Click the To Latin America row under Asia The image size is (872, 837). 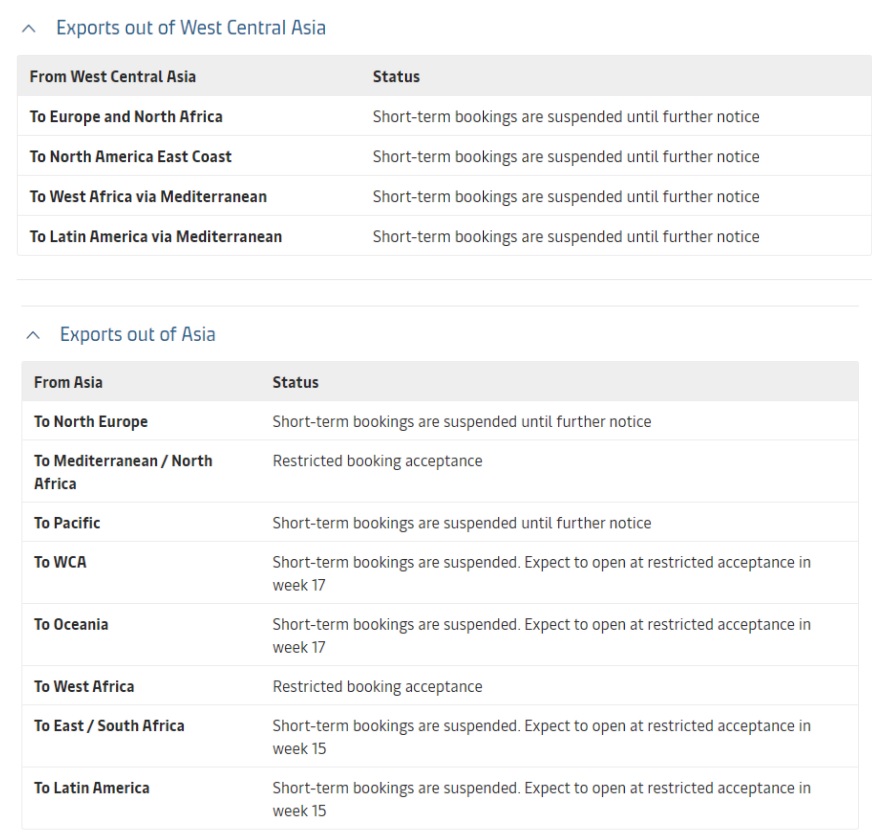(x=92, y=788)
